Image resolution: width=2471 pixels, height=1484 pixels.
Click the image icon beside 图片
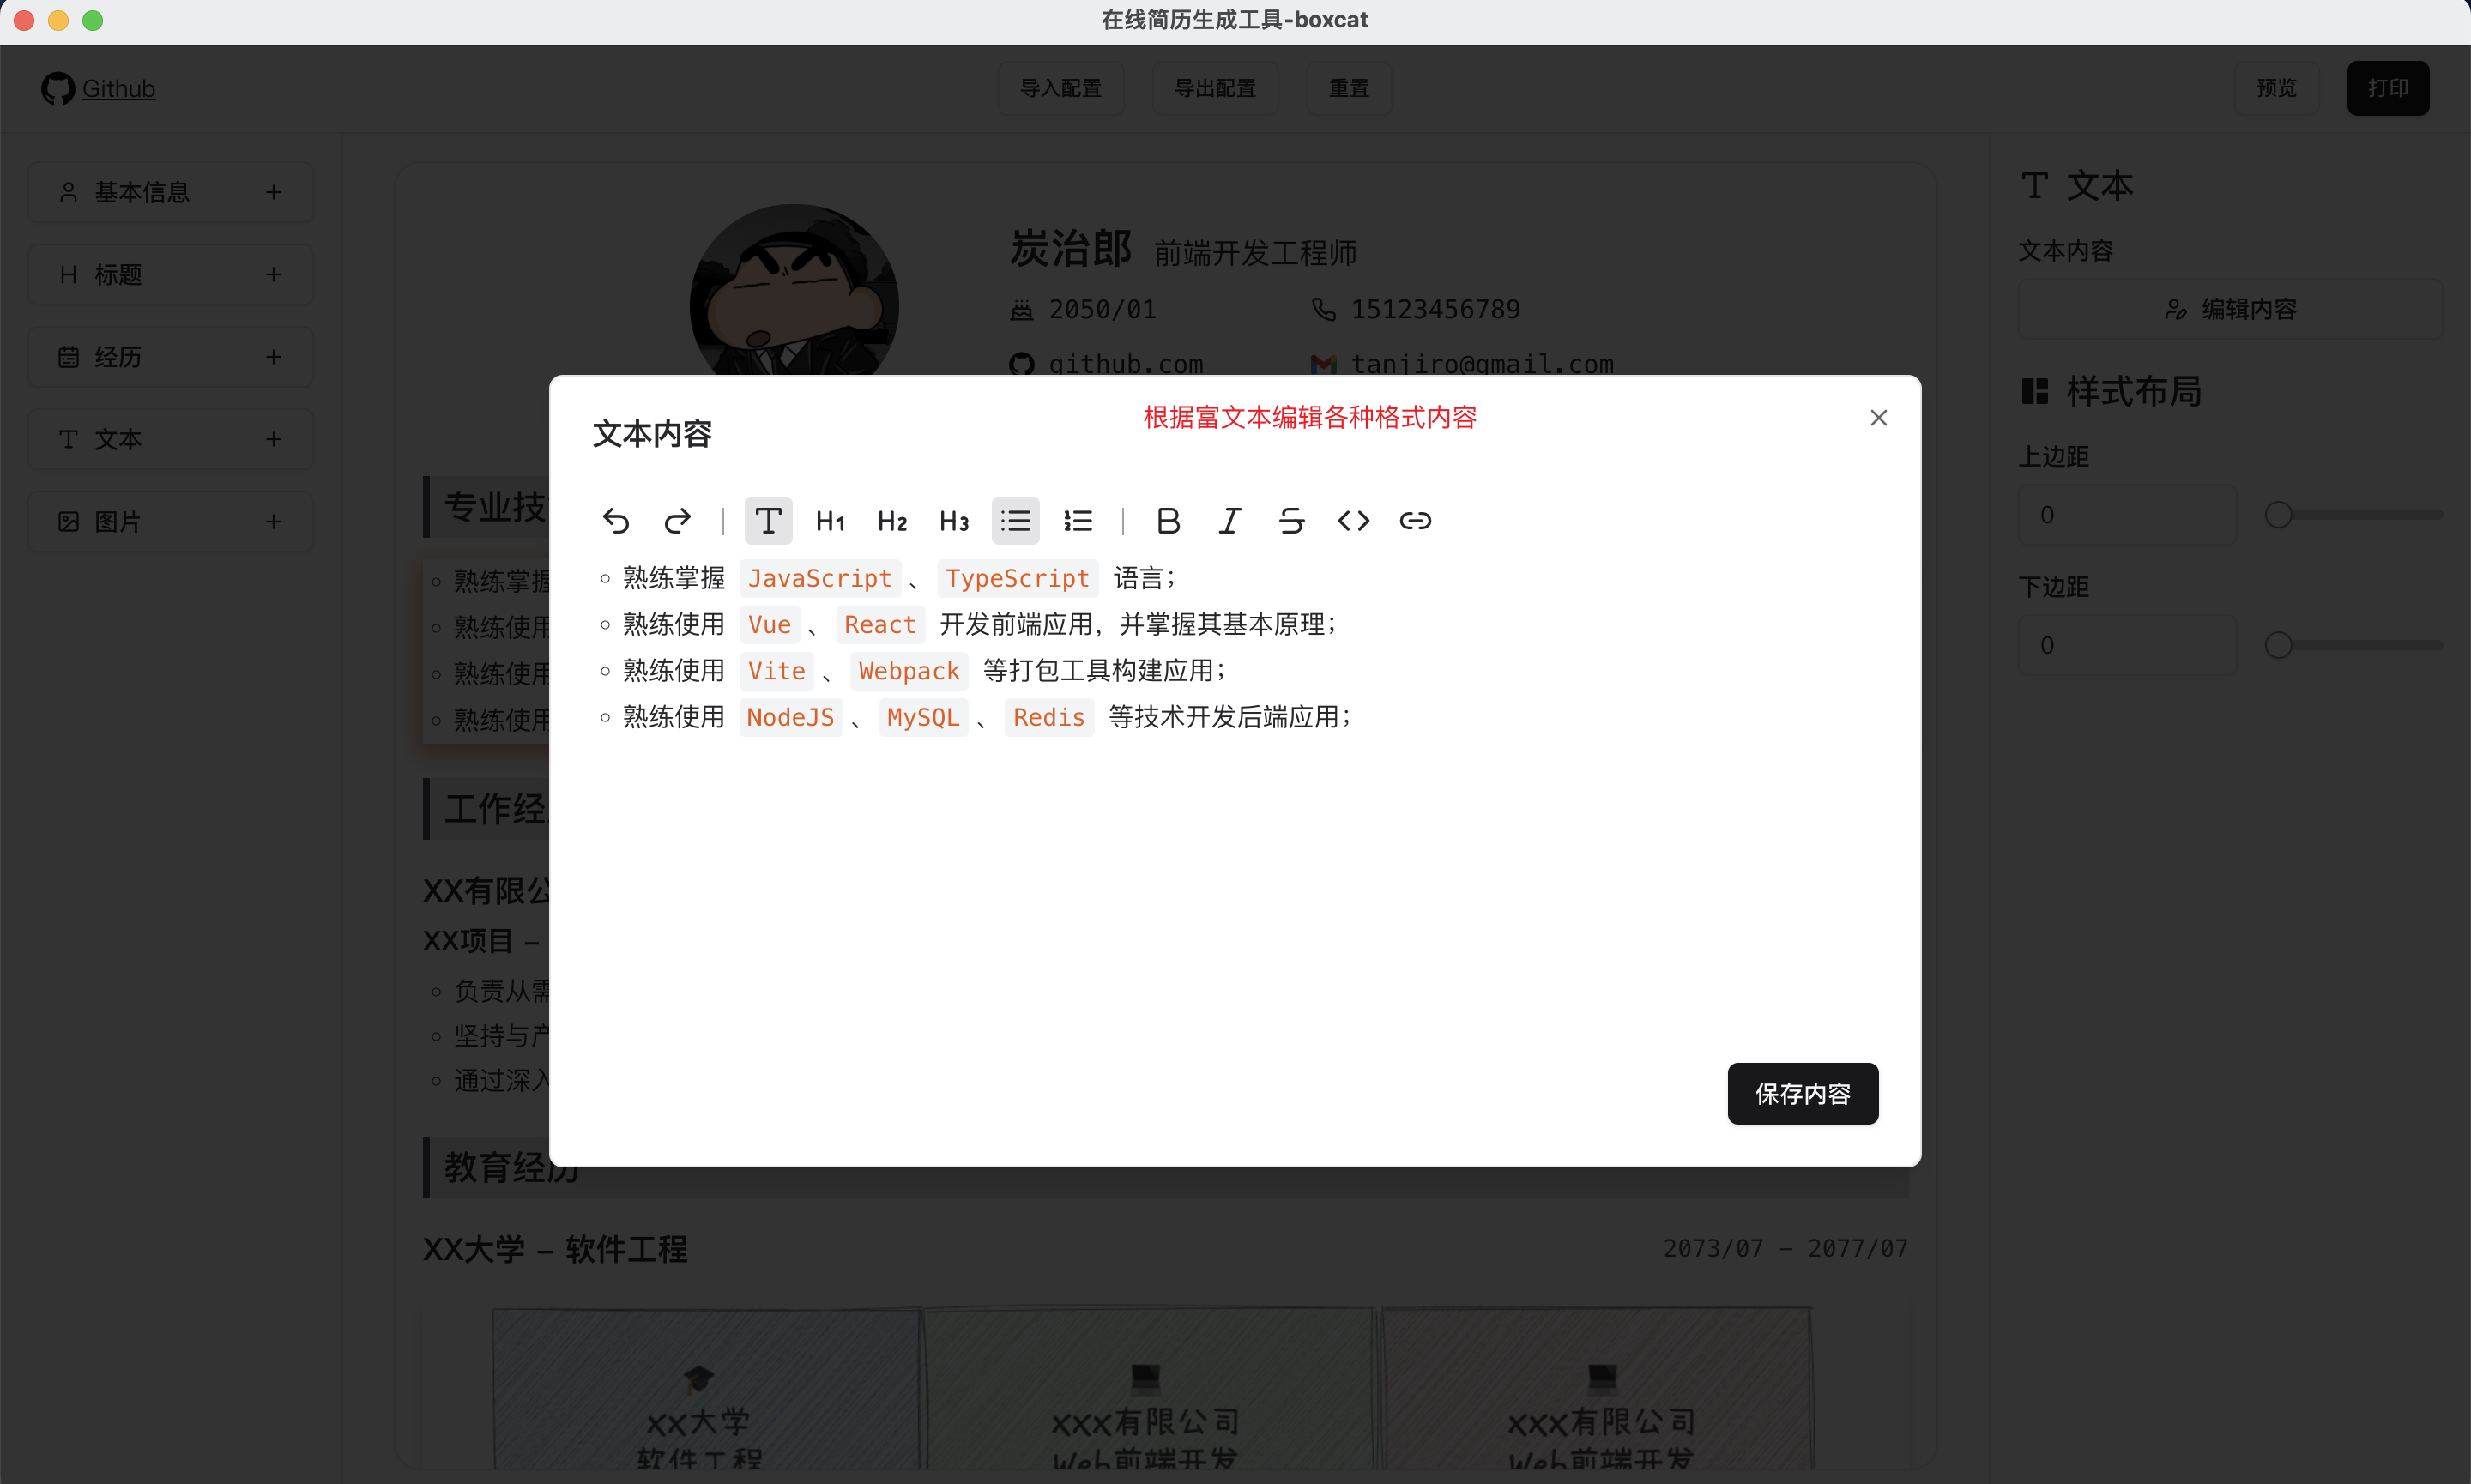(68, 522)
